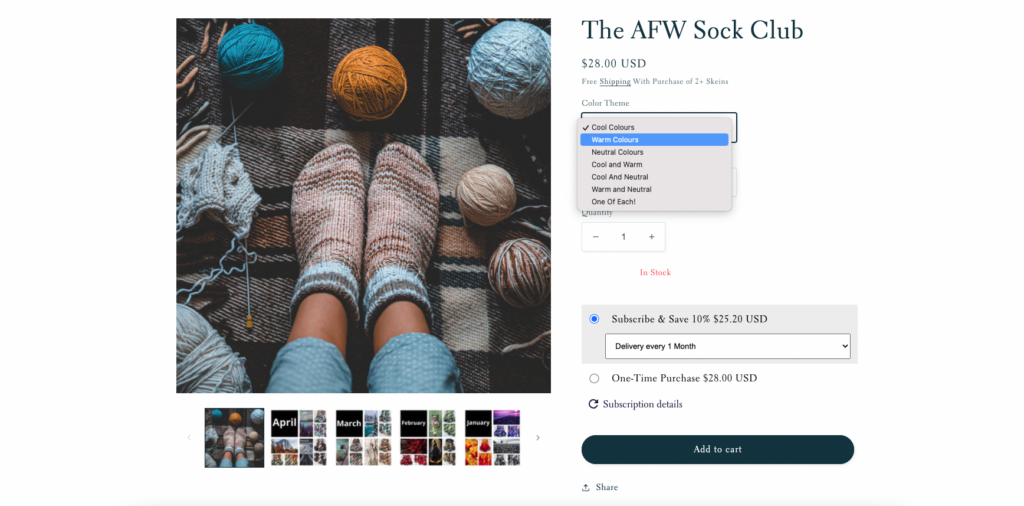
Task: Select the February thumbnail image
Action: pos(428,437)
